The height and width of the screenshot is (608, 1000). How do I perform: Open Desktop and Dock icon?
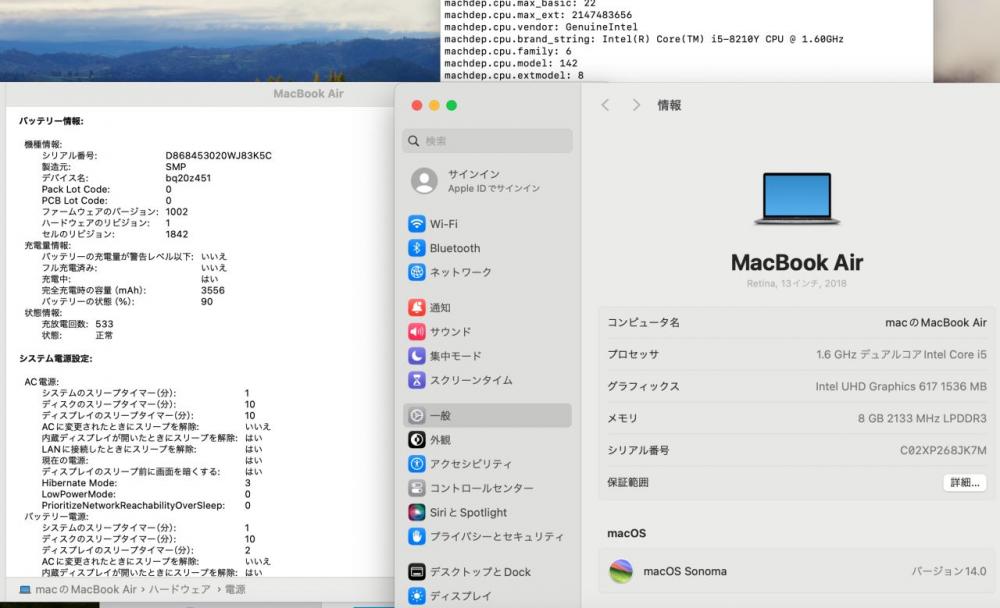[x=416, y=572]
